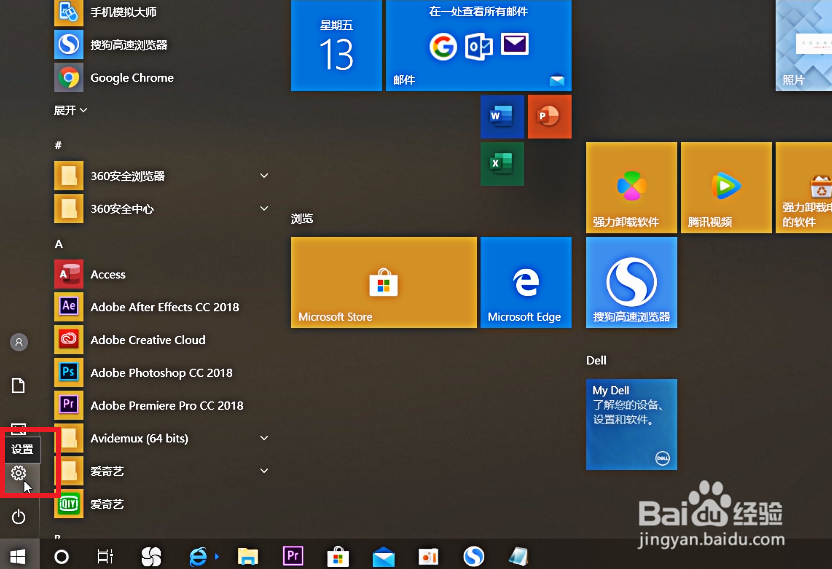Open the My Dell tile
Viewport: 832px width, 569px height.
pyautogui.click(x=631, y=425)
